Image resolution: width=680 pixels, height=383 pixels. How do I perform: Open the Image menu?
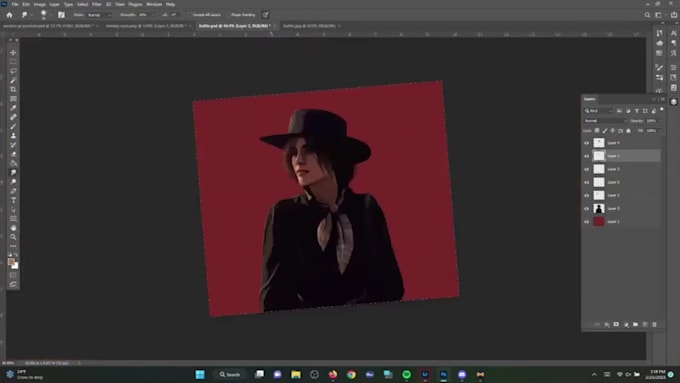39,4
